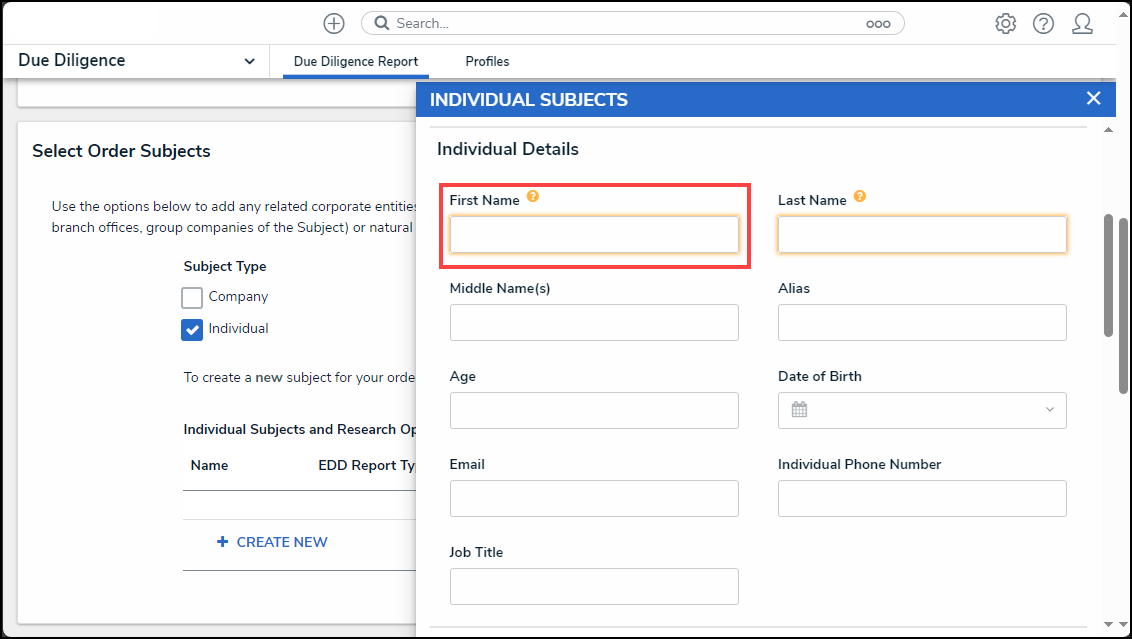Image resolution: width=1132 pixels, height=639 pixels.
Task: Open the help question mark icon
Action: click(1043, 24)
